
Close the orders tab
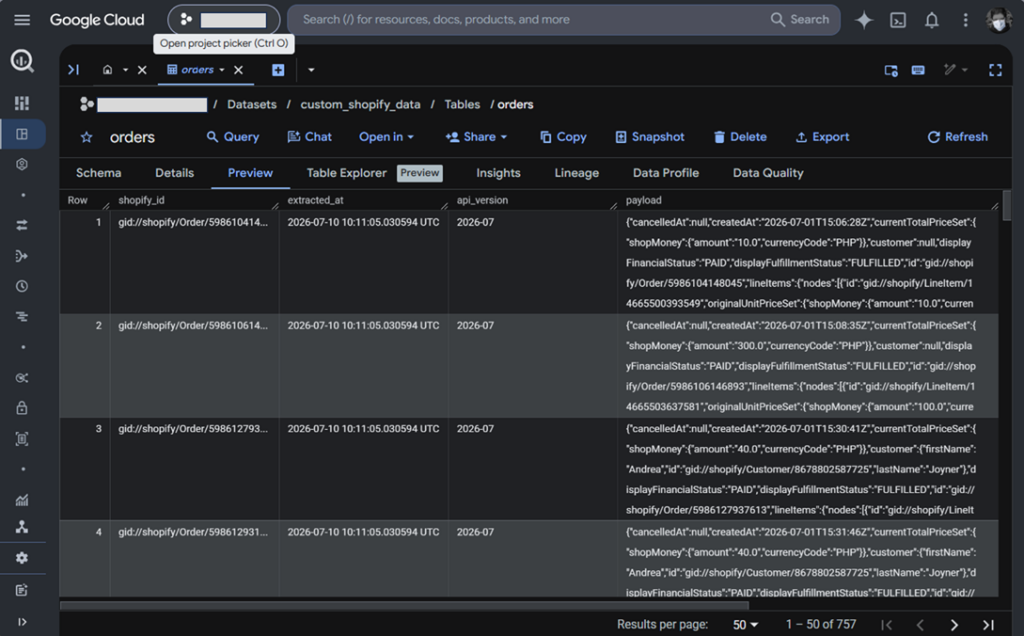tap(238, 70)
